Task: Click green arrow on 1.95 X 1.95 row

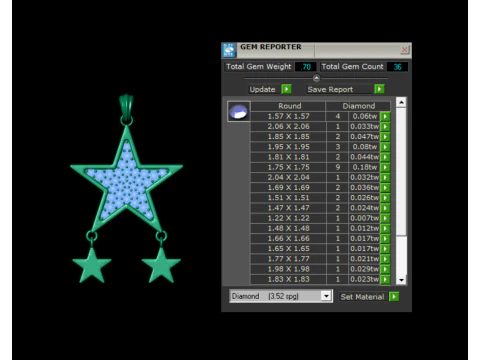Action: [x=385, y=147]
